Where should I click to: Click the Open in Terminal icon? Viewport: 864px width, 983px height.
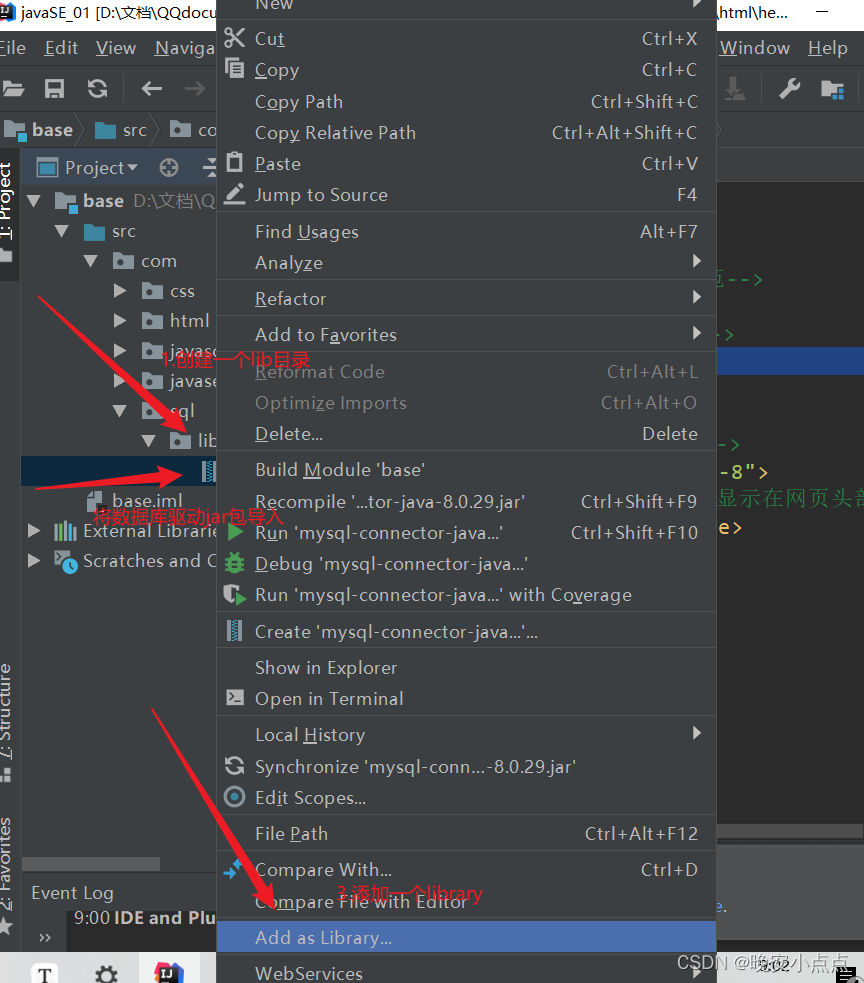[235, 697]
